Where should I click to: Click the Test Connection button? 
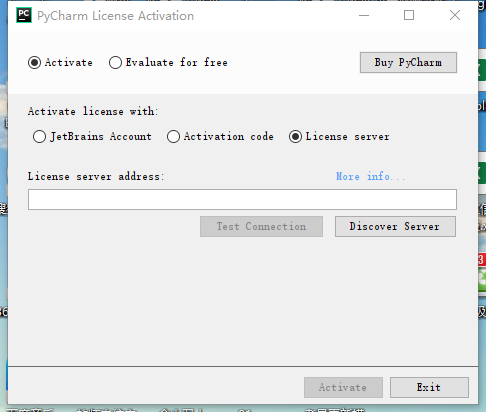tap(261, 227)
